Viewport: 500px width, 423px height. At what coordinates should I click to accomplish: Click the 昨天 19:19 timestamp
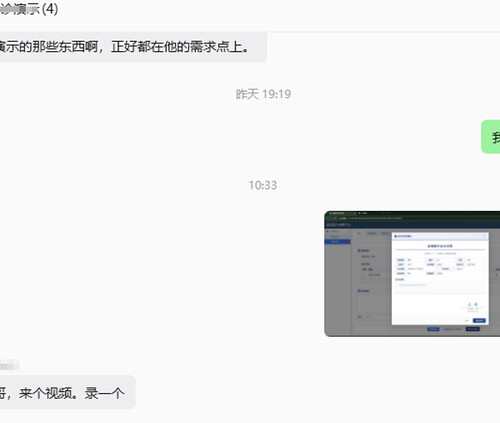[x=263, y=94]
